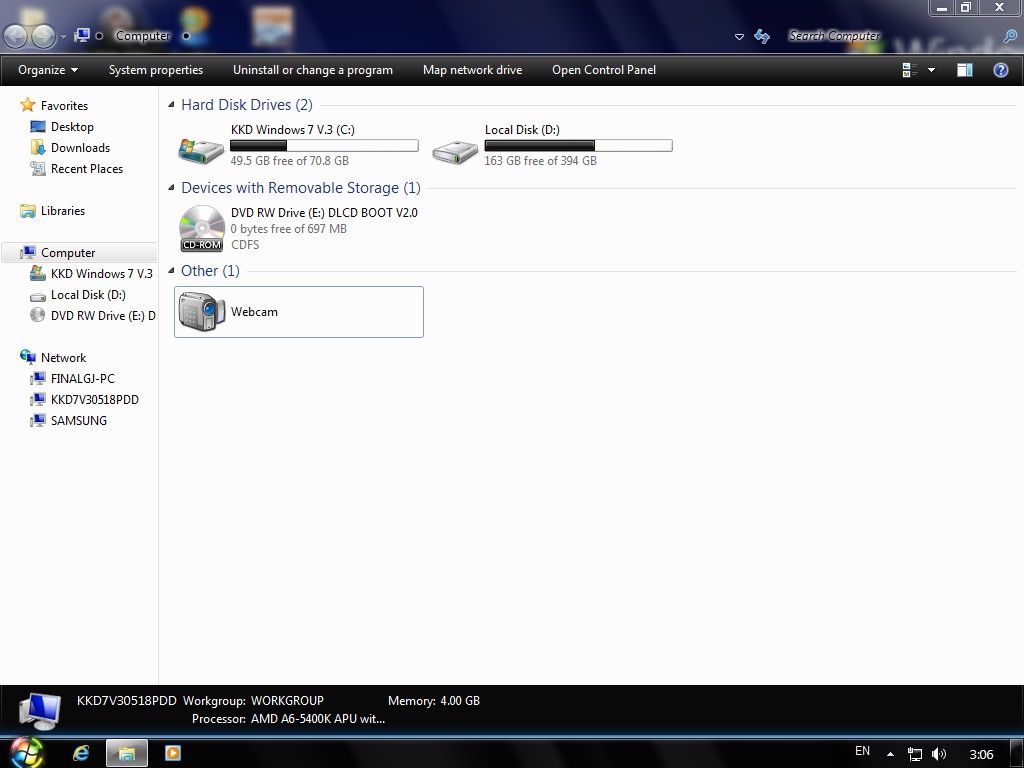
Task: Select Computer in navigation pane
Action: pos(68,253)
